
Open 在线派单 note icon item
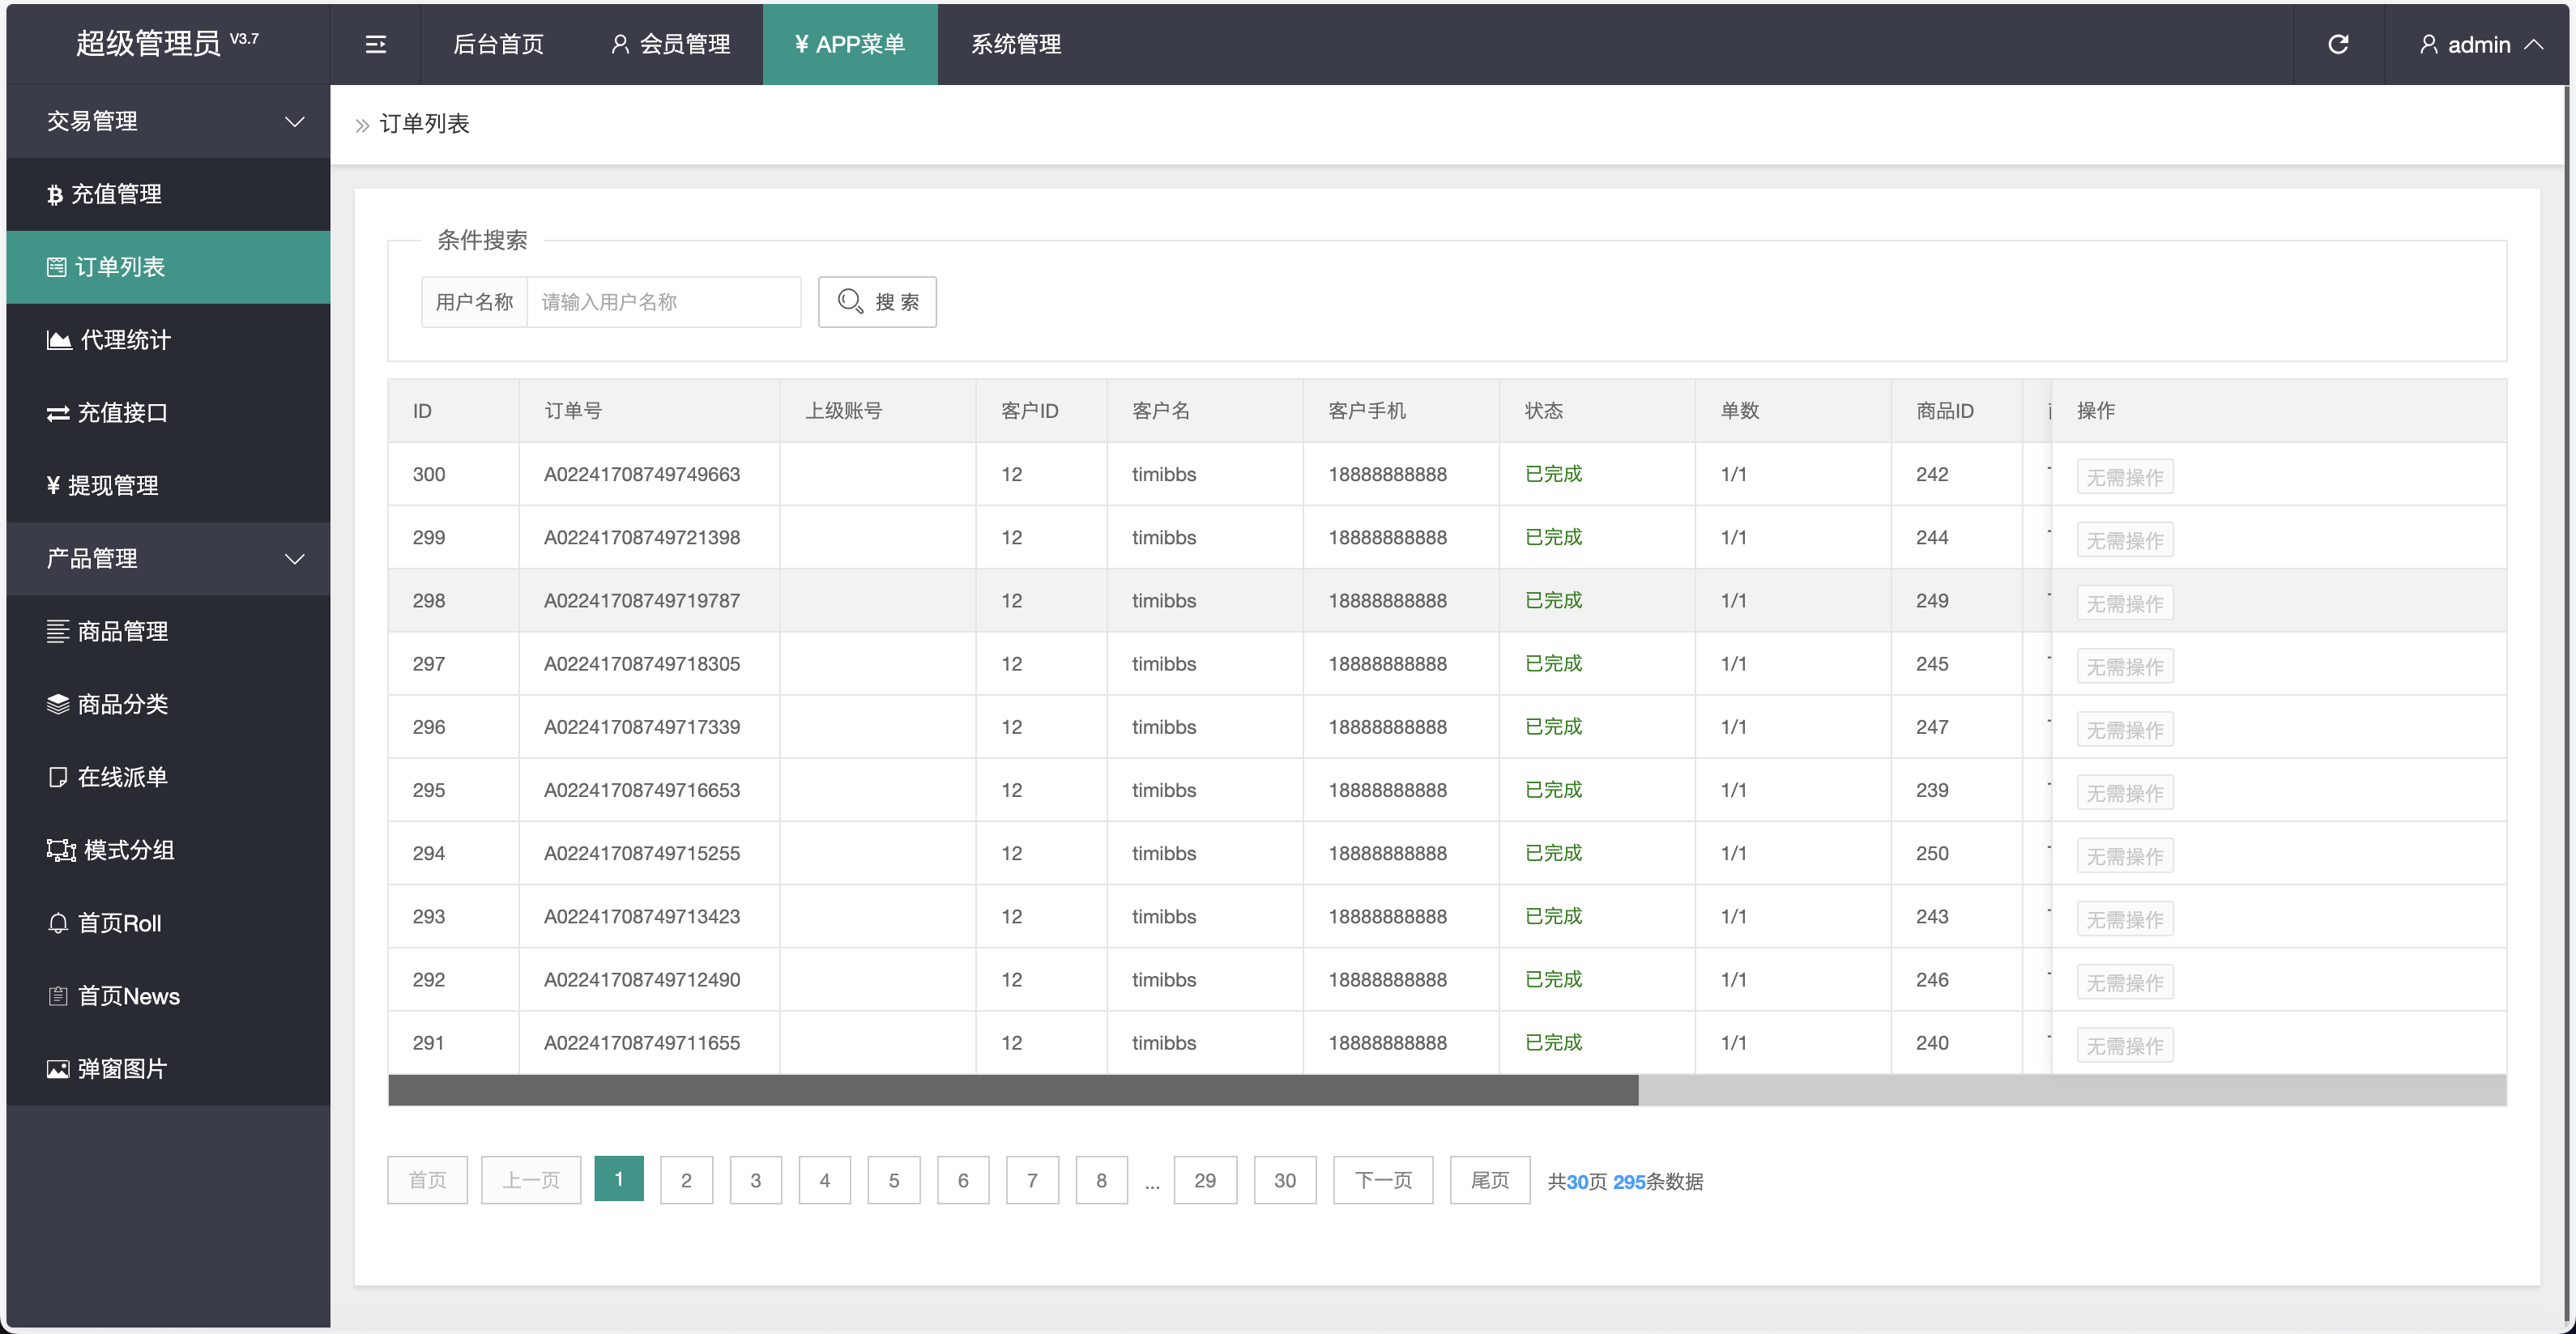108,777
